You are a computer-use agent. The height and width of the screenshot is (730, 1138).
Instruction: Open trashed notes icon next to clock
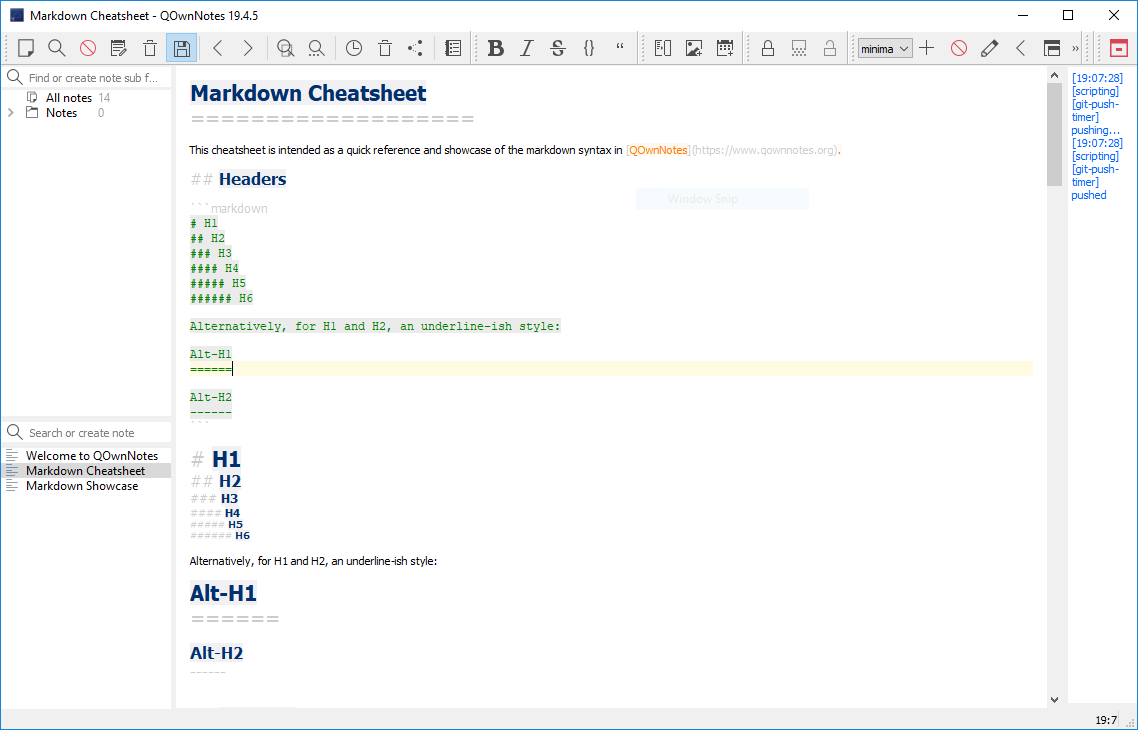385,49
